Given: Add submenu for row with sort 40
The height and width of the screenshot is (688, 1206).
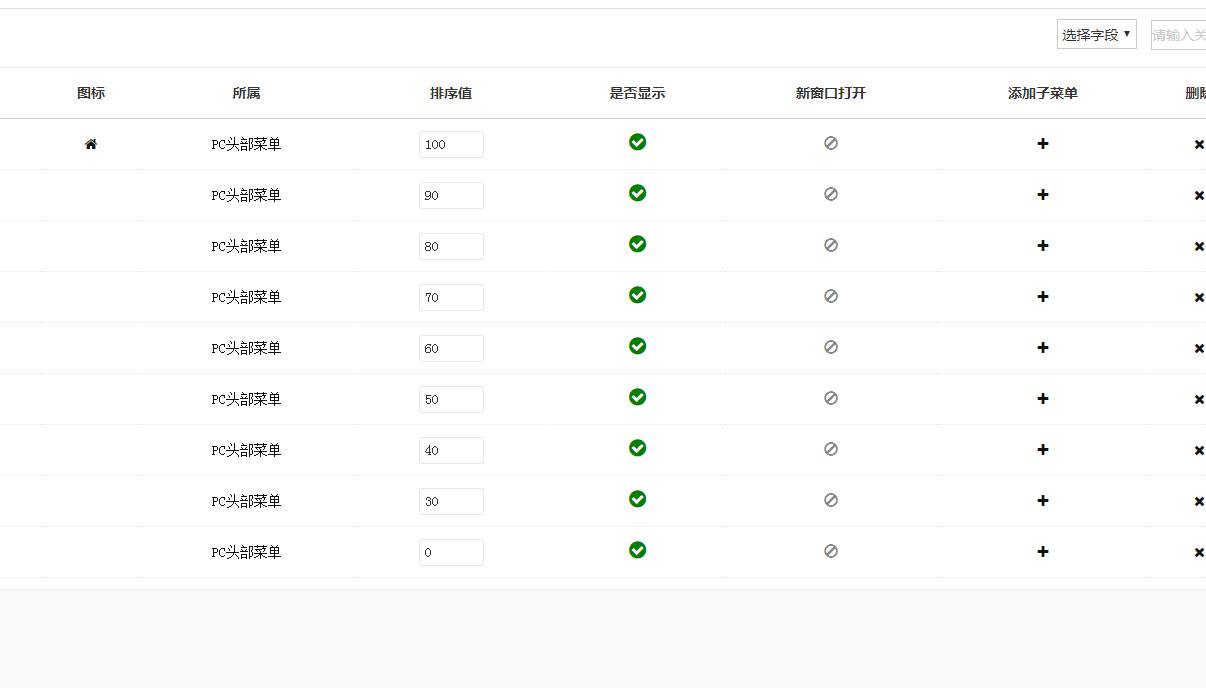Looking at the screenshot, I should click(1042, 450).
